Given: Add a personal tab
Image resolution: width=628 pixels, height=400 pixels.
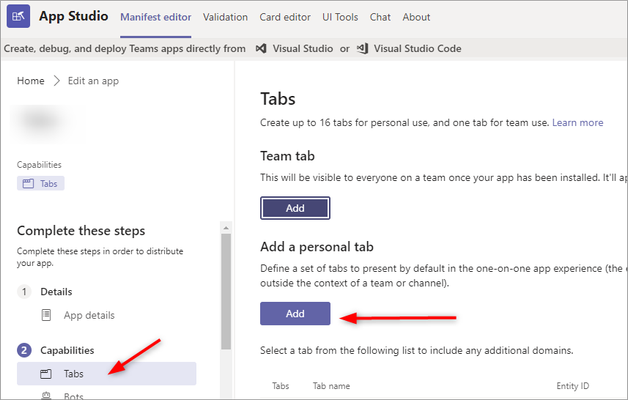Looking at the screenshot, I should pyautogui.click(x=295, y=314).
